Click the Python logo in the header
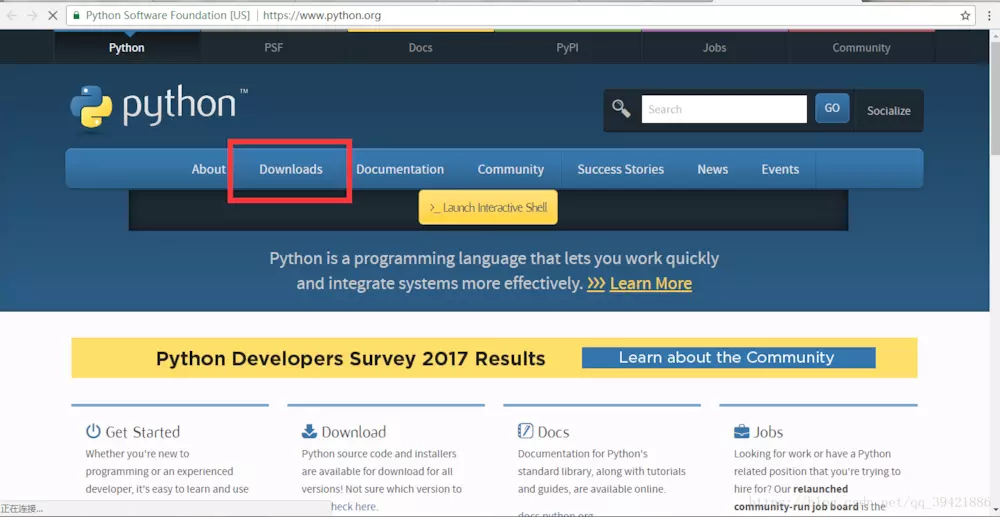Image resolution: width=1000 pixels, height=517 pixels. click(x=159, y=106)
